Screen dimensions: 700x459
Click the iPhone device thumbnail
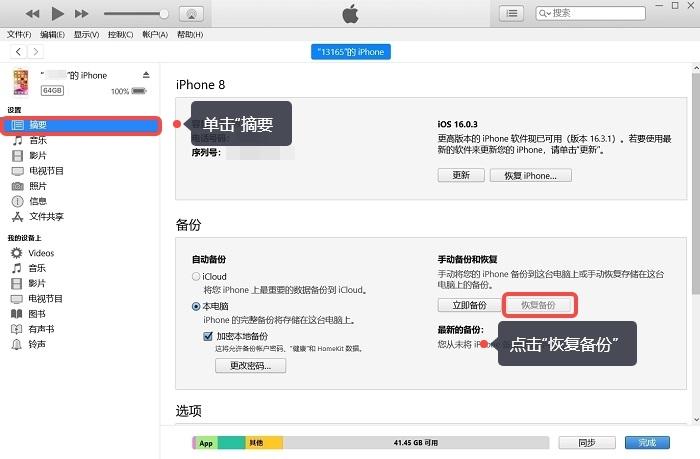pos(21,82)
